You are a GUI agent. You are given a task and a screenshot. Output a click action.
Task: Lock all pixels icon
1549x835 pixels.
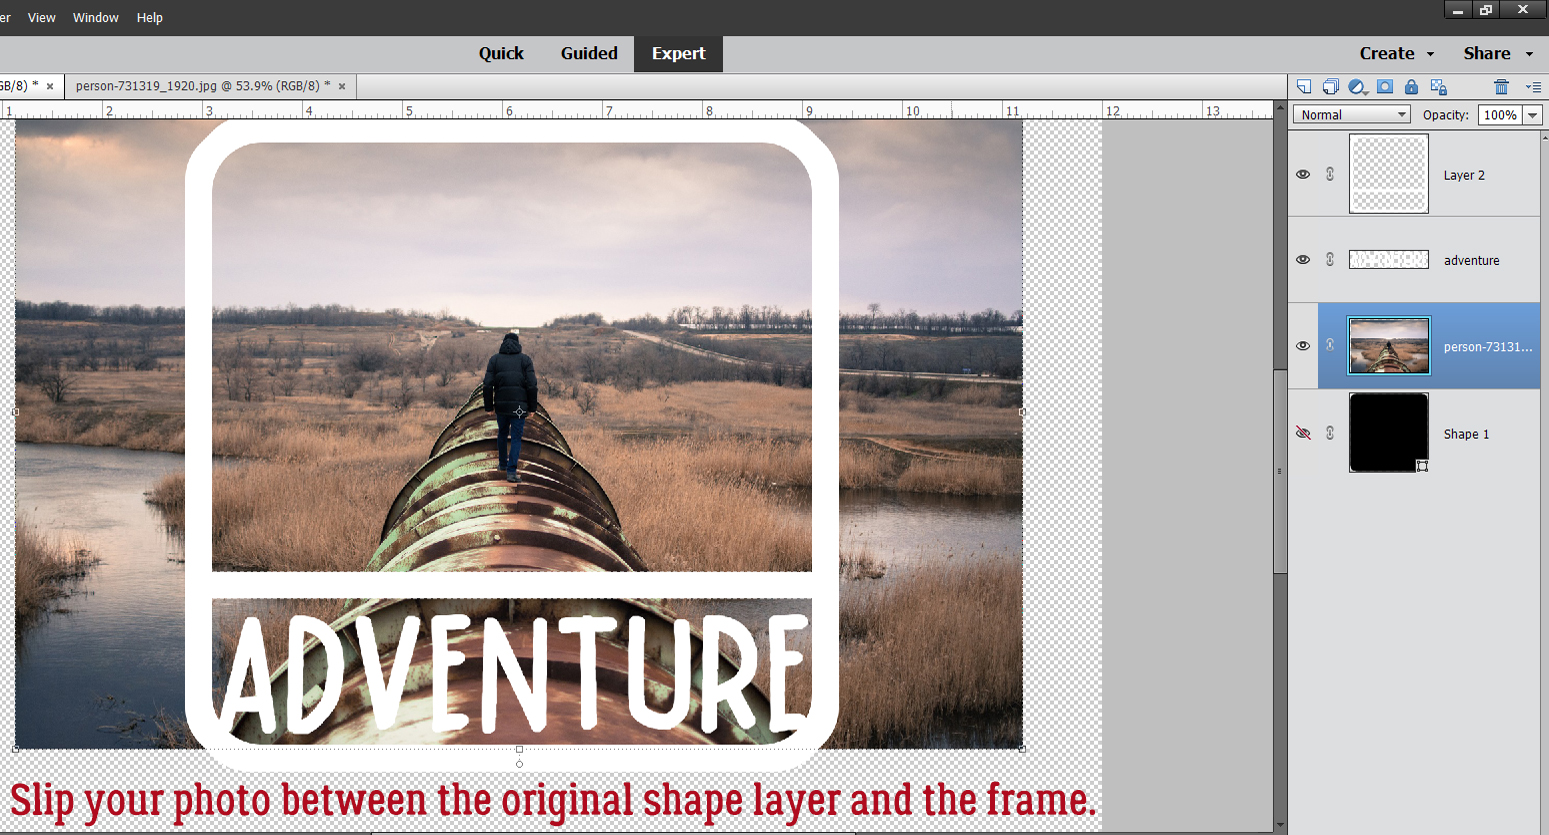point(1411,87)
